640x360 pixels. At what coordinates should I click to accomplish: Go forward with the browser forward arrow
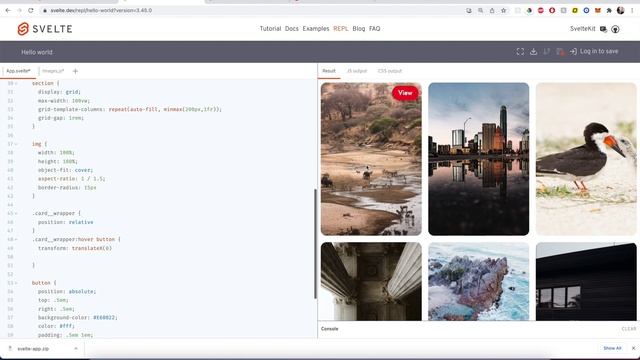(19, 10)
